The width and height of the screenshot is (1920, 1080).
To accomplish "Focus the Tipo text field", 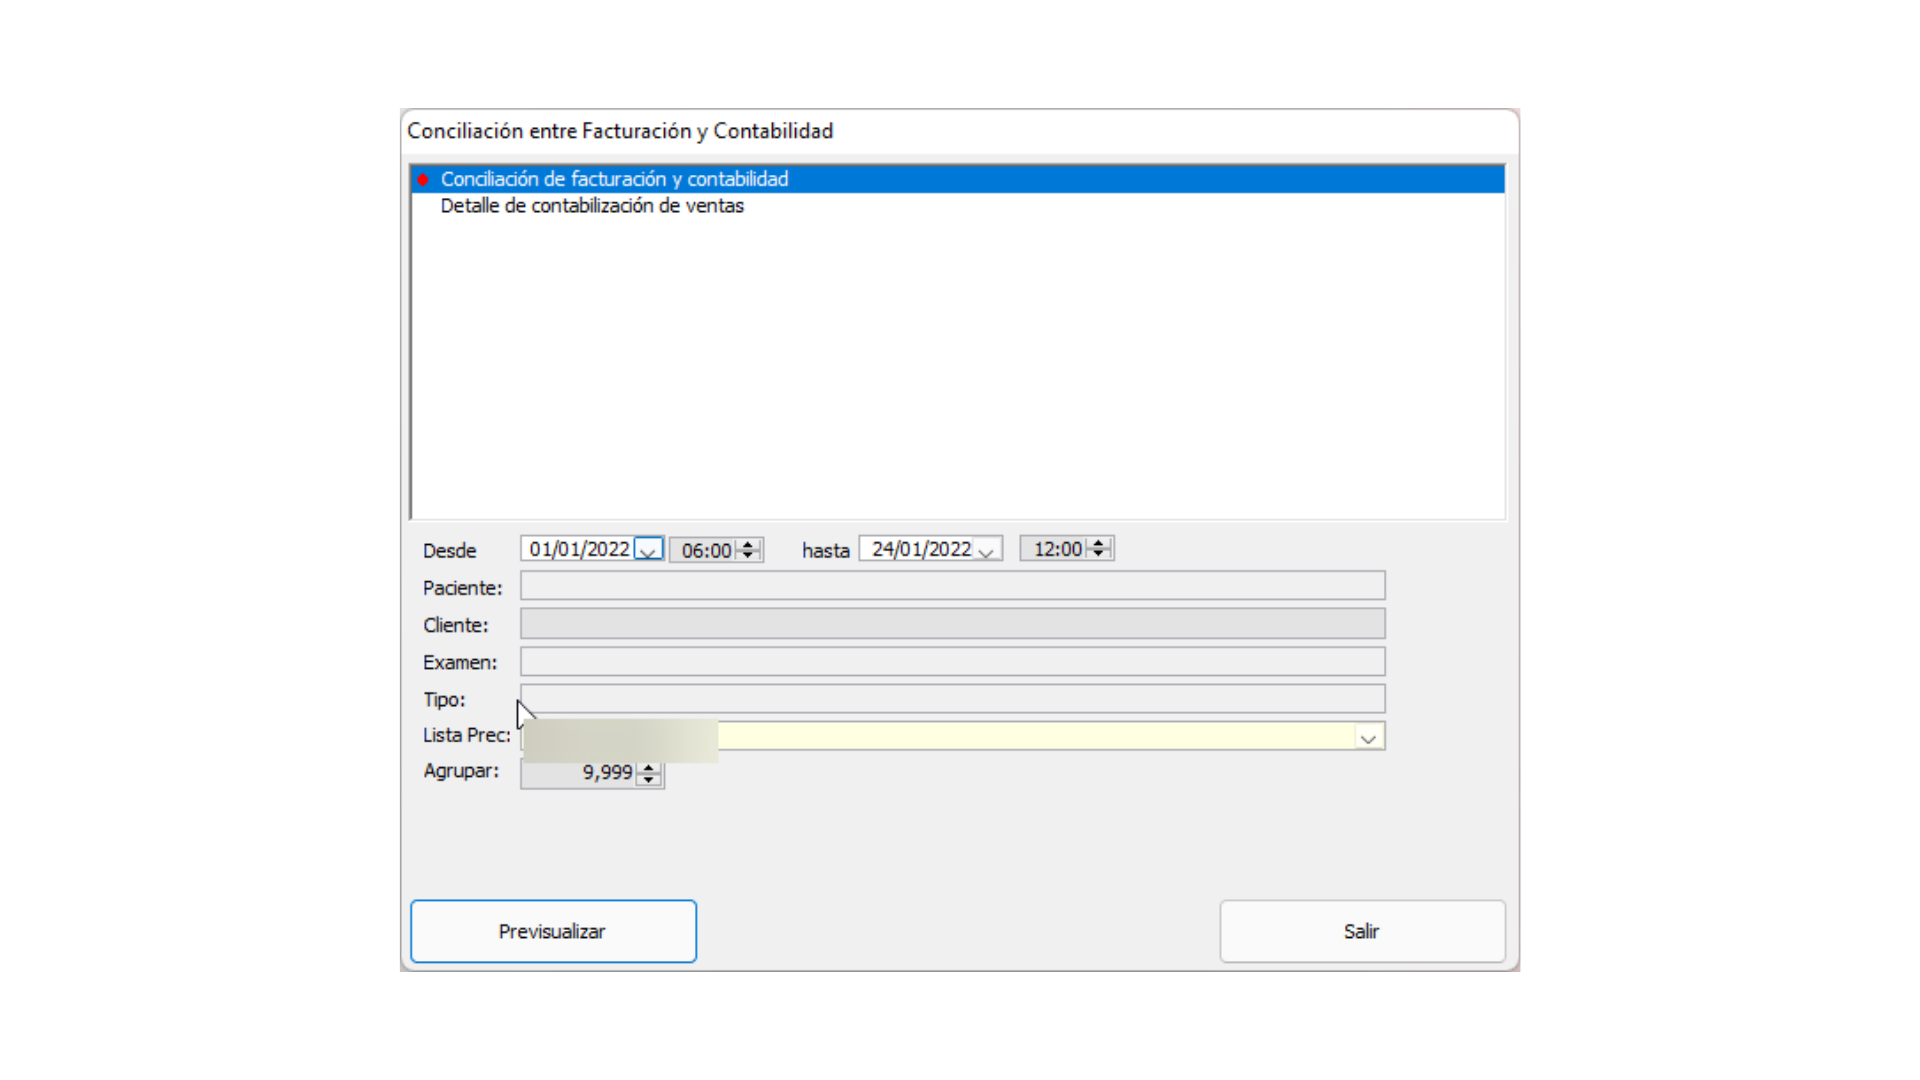I will pyautogui.click(x=952, y=699).
